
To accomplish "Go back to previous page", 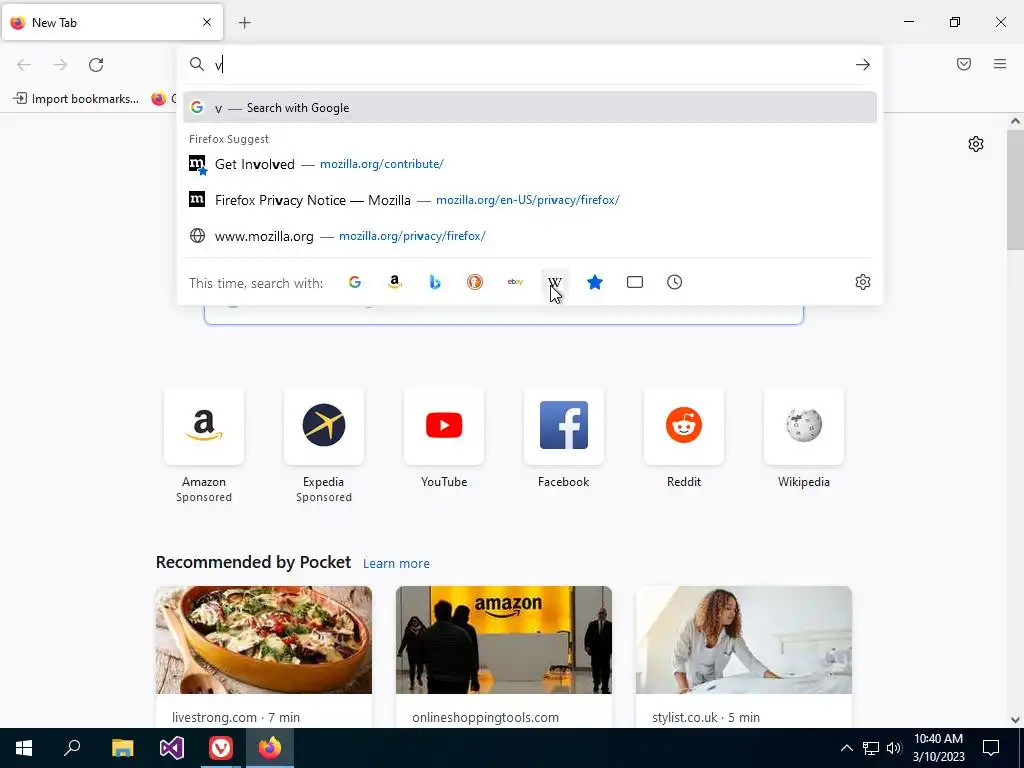I will pyautogui.click(x=24, y=65).
